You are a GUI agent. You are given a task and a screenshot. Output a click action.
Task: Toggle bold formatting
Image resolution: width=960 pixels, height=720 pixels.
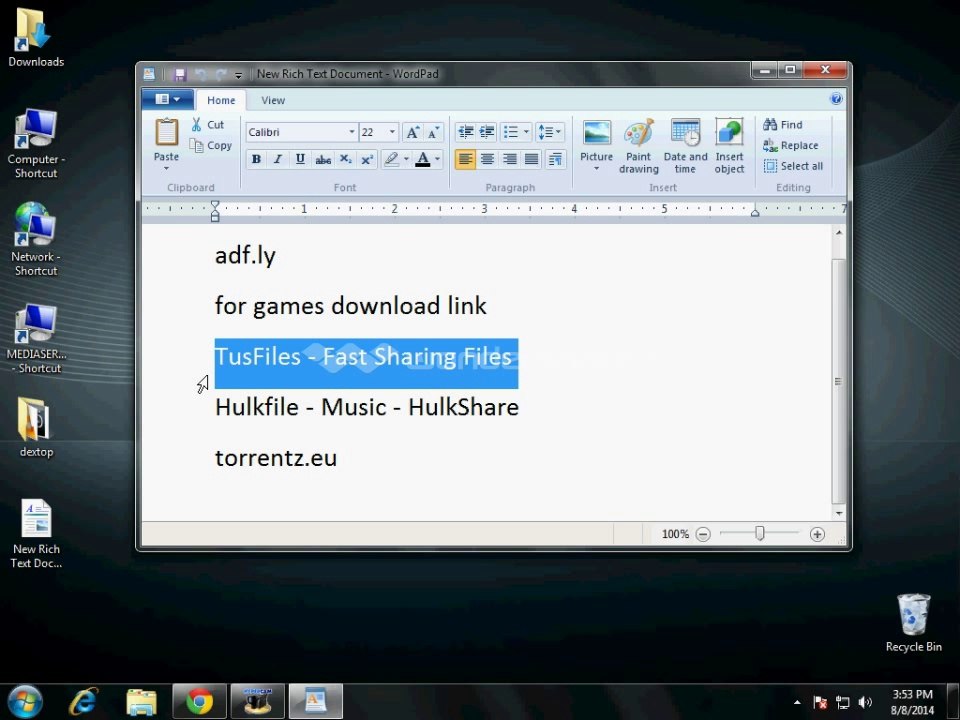(257, 159)
